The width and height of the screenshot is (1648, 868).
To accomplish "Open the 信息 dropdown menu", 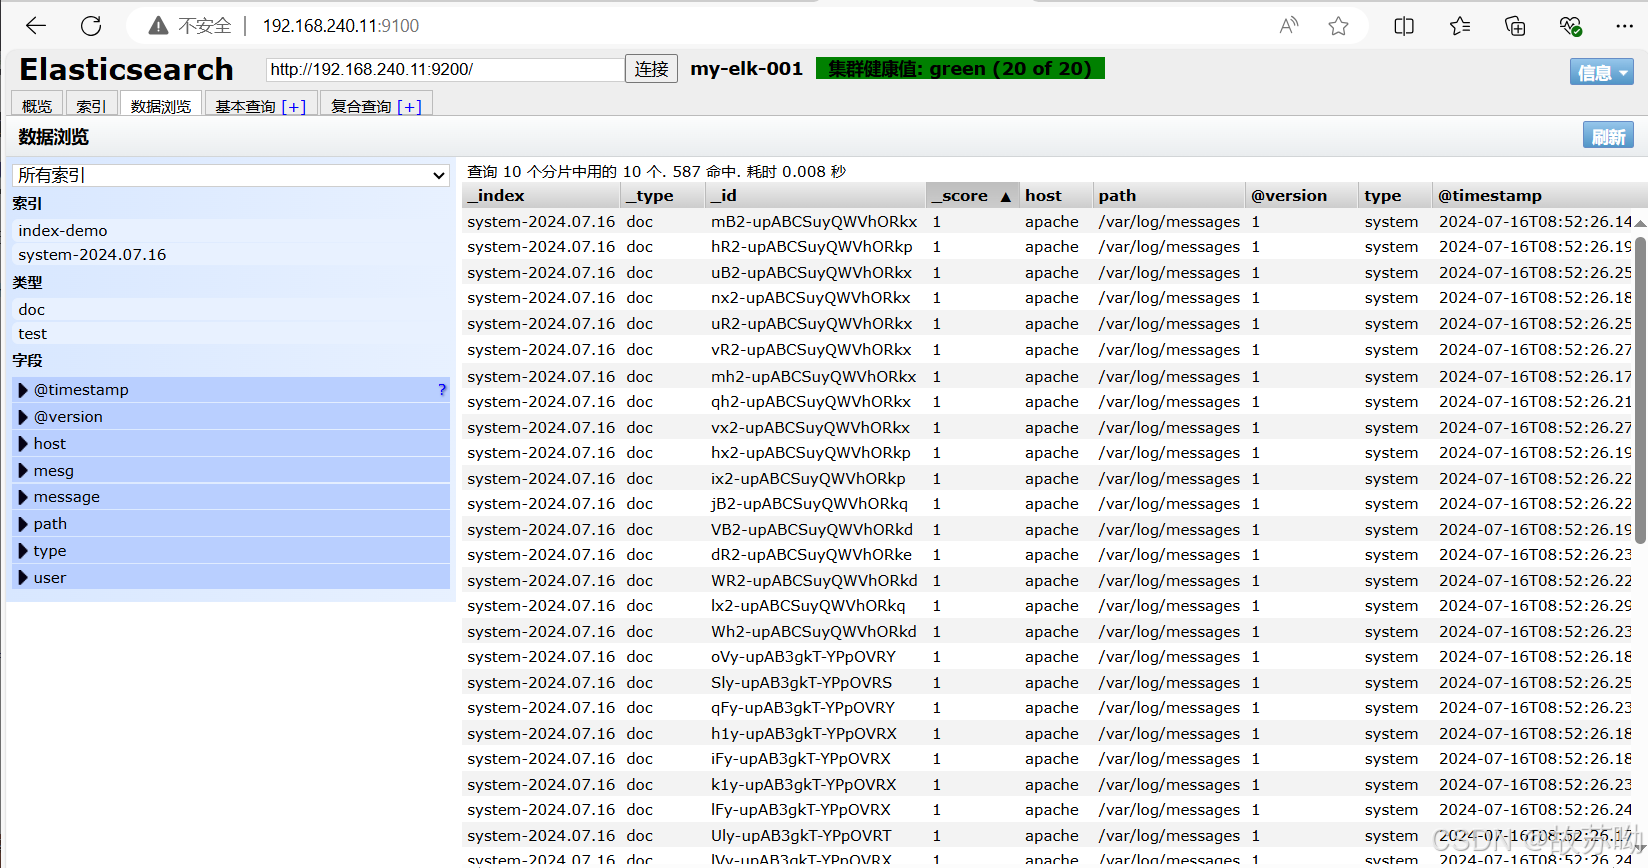I will [1602, 72].
